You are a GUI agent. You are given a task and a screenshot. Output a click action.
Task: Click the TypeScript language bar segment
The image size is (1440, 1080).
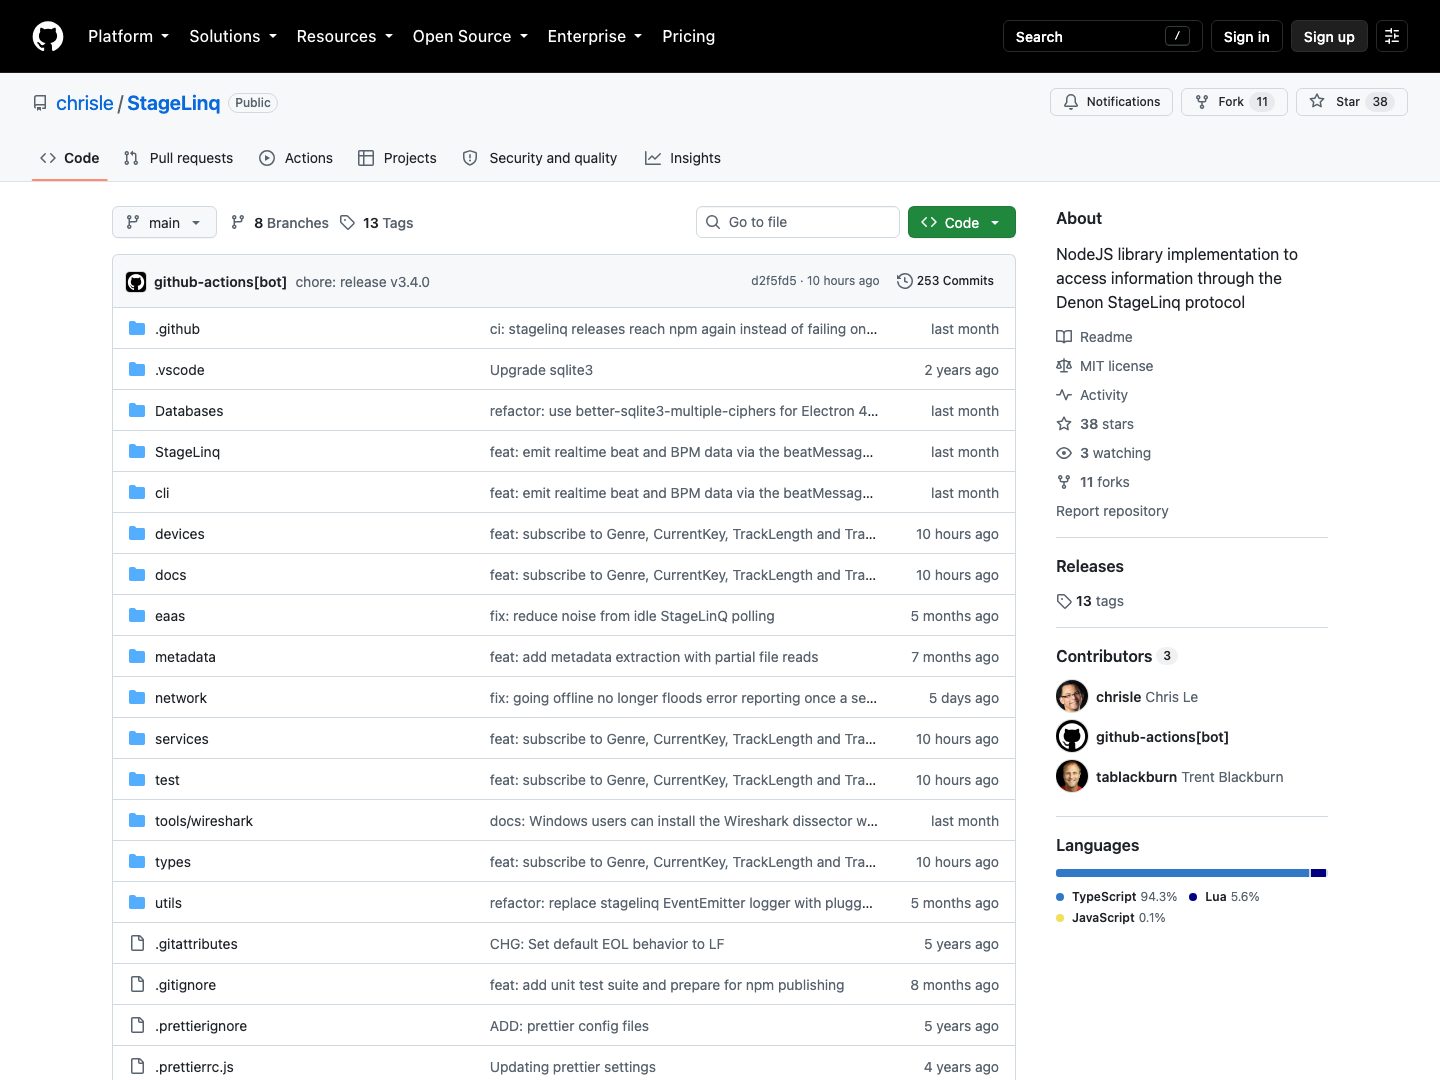click(1182, 873)
